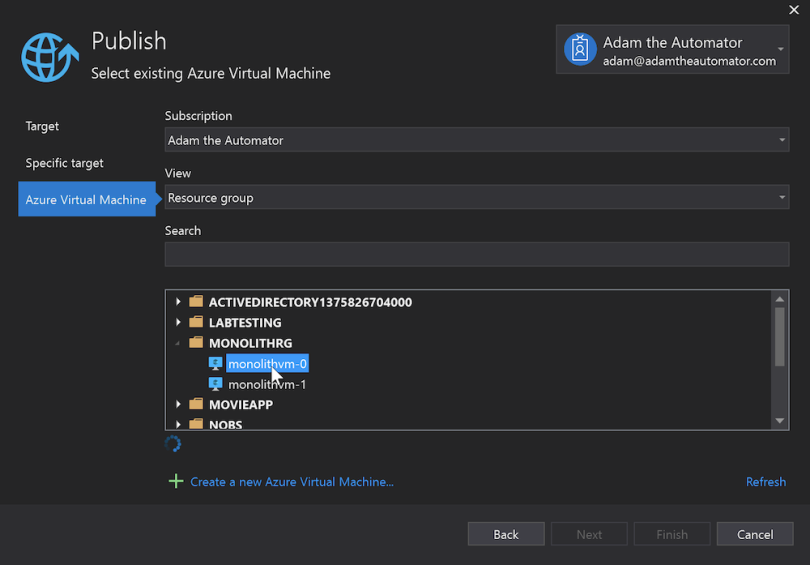Go to the Target step
Image resolution: width=810 pixels, height=565 pixels.
pos(42,126)
